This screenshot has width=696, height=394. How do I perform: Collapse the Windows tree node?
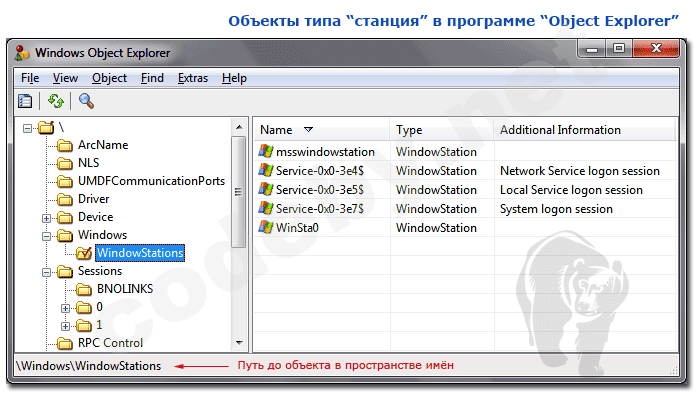point(46,236)
